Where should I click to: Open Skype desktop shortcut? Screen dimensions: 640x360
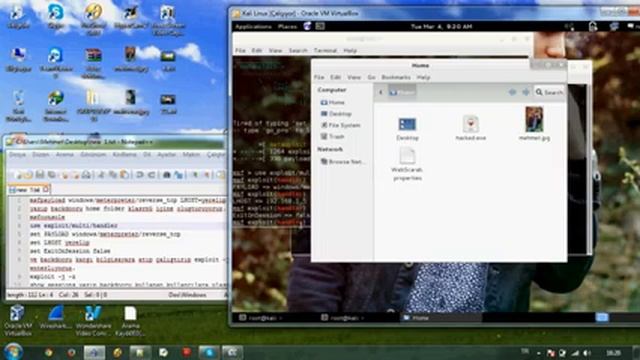[x=56, y=16]
